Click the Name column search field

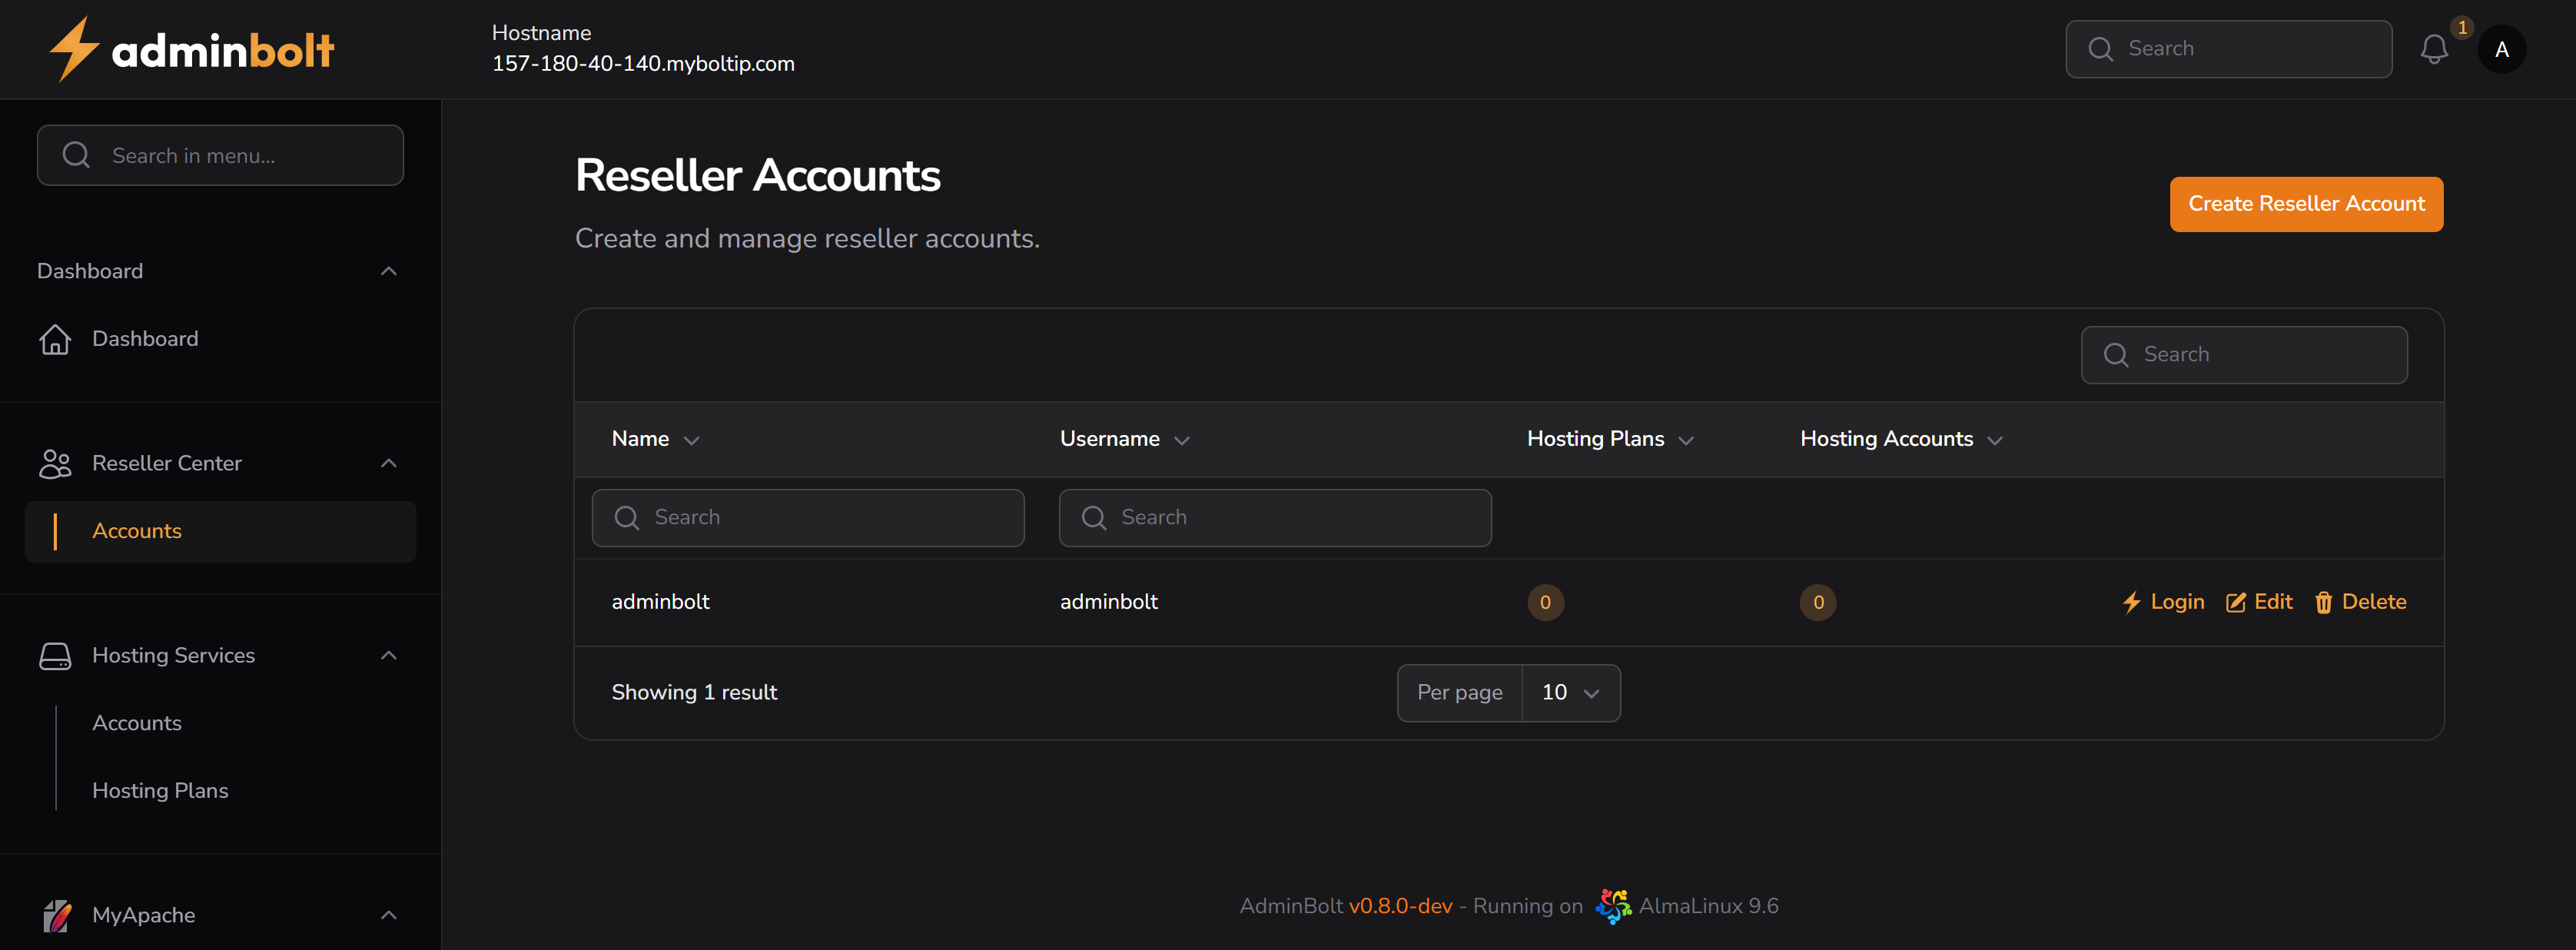808,517
